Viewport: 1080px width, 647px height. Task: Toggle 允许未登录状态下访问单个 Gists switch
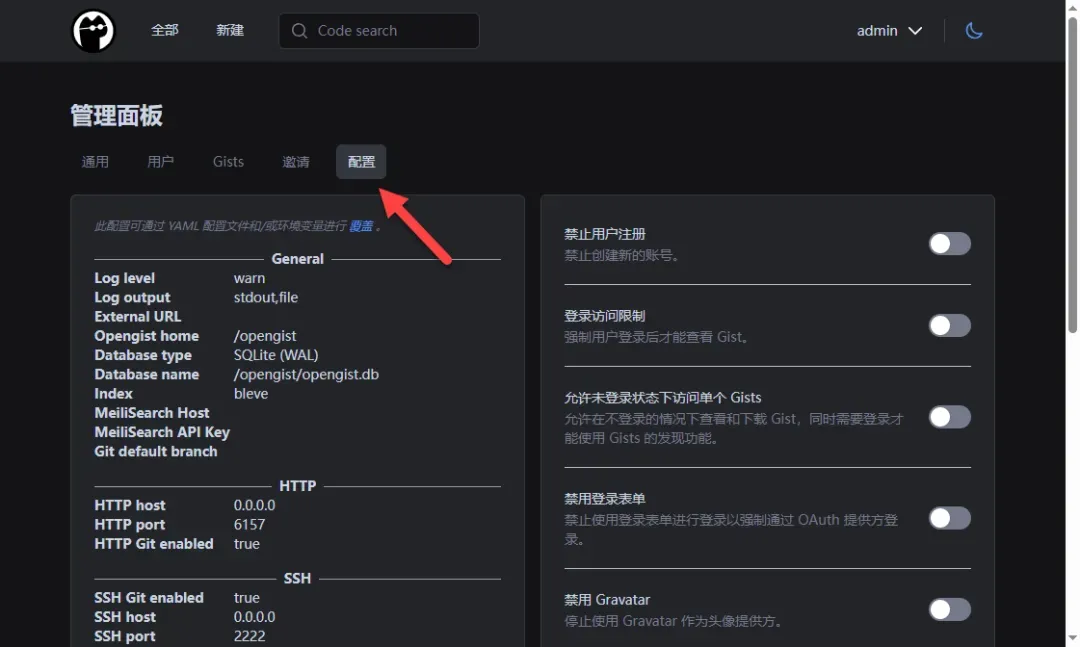949,417
